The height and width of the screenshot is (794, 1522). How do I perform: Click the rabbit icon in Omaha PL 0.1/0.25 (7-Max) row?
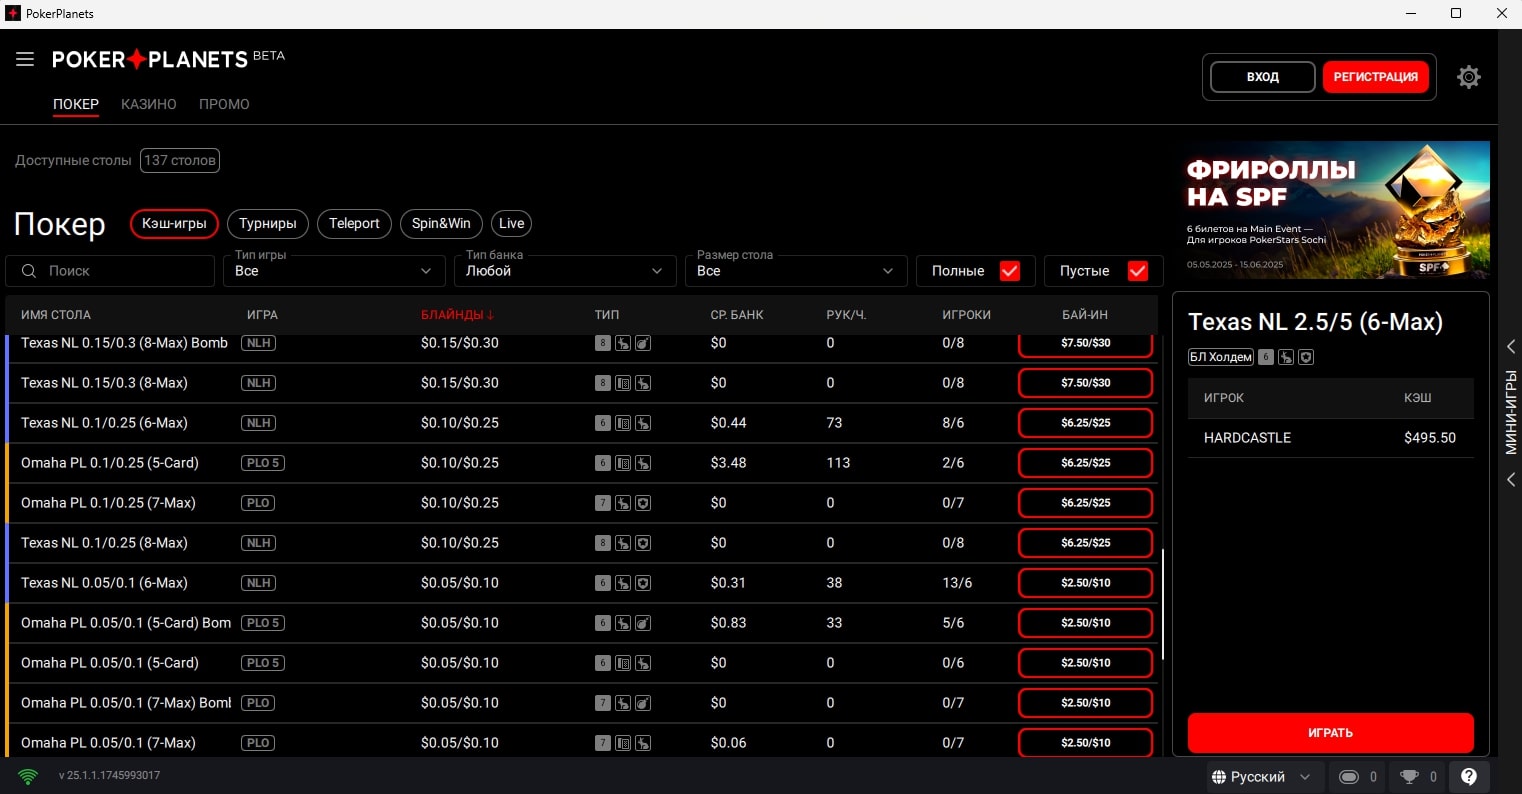point(623,503)
